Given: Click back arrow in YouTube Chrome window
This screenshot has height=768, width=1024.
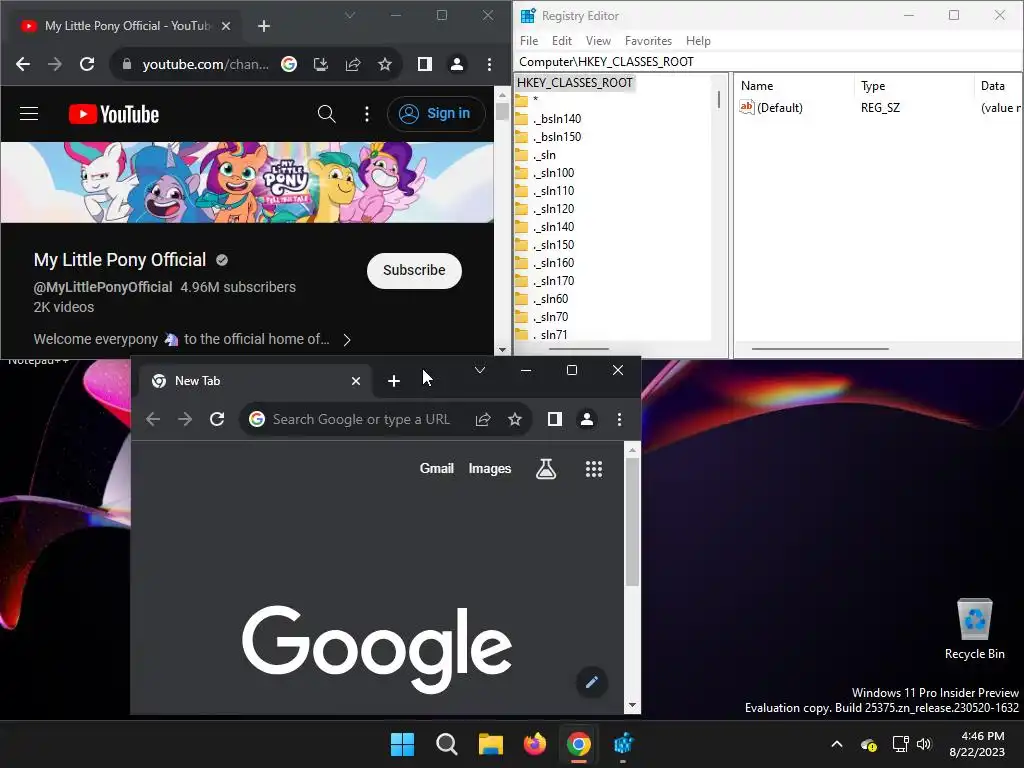Looking at the screenshot, I should (x=23, y=64).
